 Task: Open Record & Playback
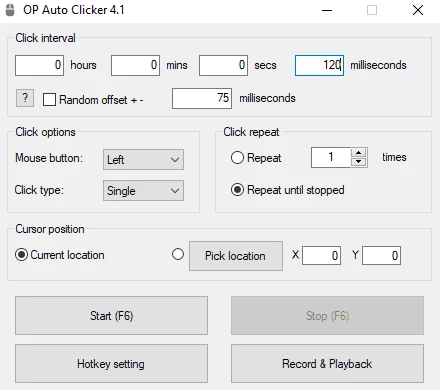click(327, 364)
